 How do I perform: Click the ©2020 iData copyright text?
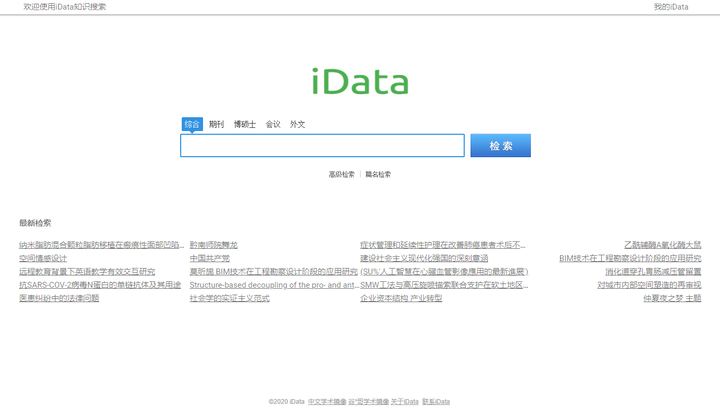(287, 402)
